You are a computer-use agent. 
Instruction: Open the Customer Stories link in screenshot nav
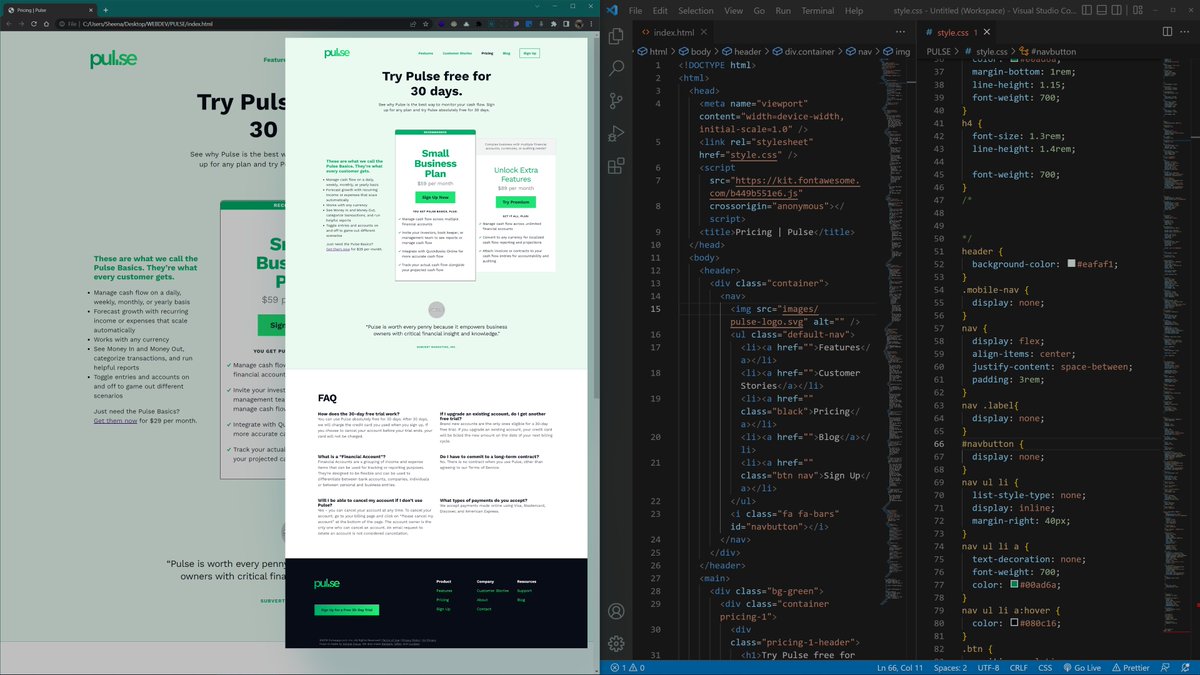coord(457,53)
